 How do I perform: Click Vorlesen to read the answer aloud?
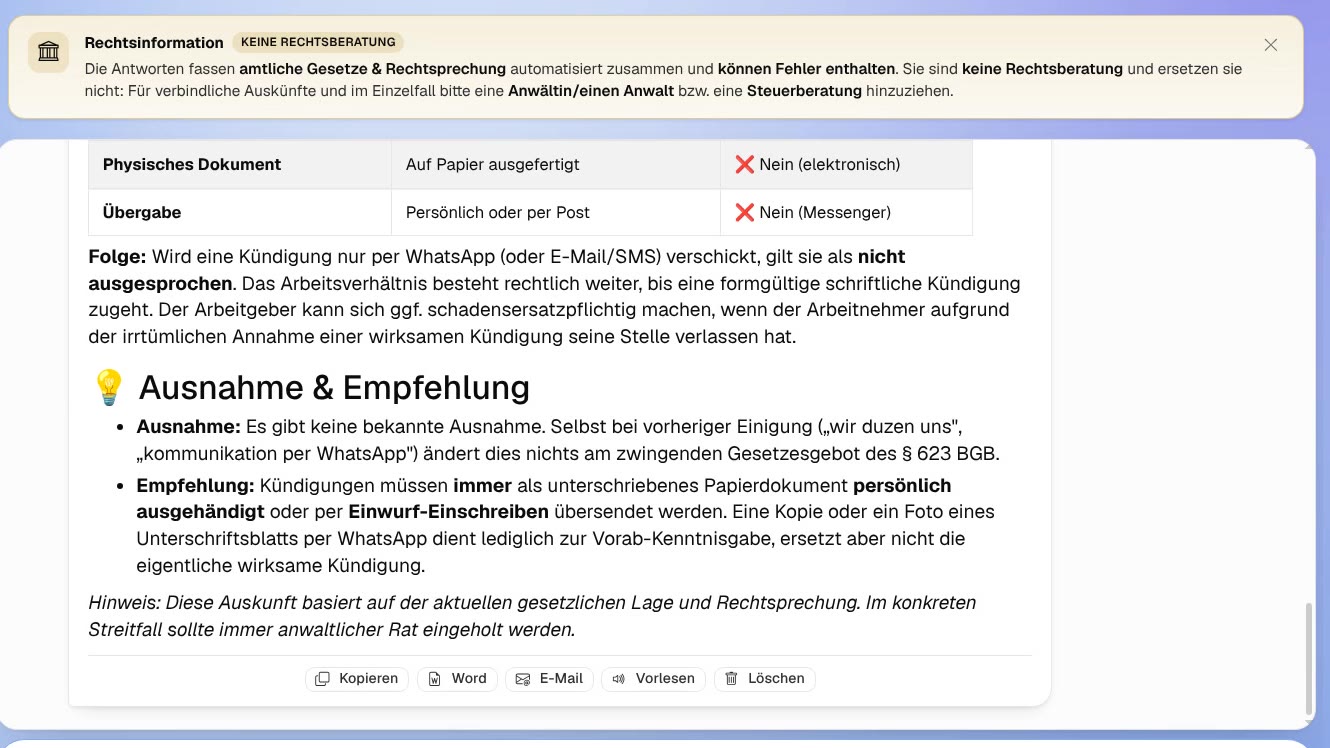[x=653, y=679]
